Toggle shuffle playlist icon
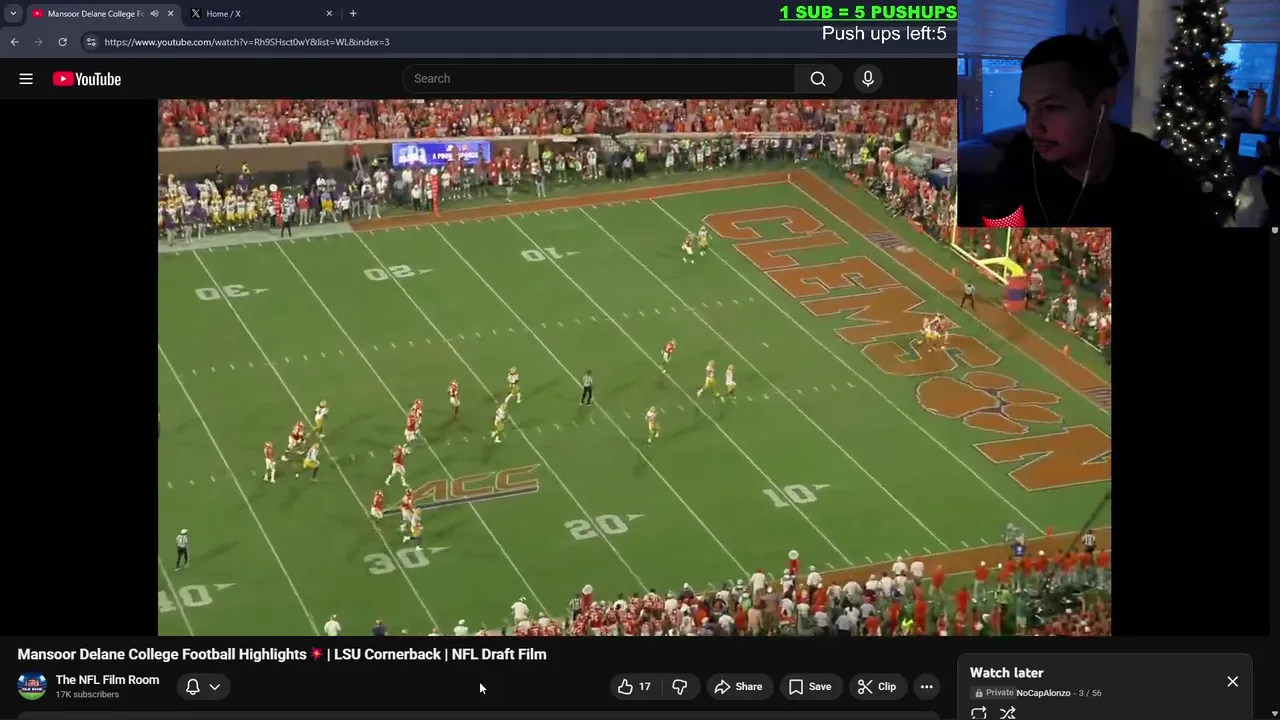Screen dimensions: 1280x720 click(x=1008, y=713)
